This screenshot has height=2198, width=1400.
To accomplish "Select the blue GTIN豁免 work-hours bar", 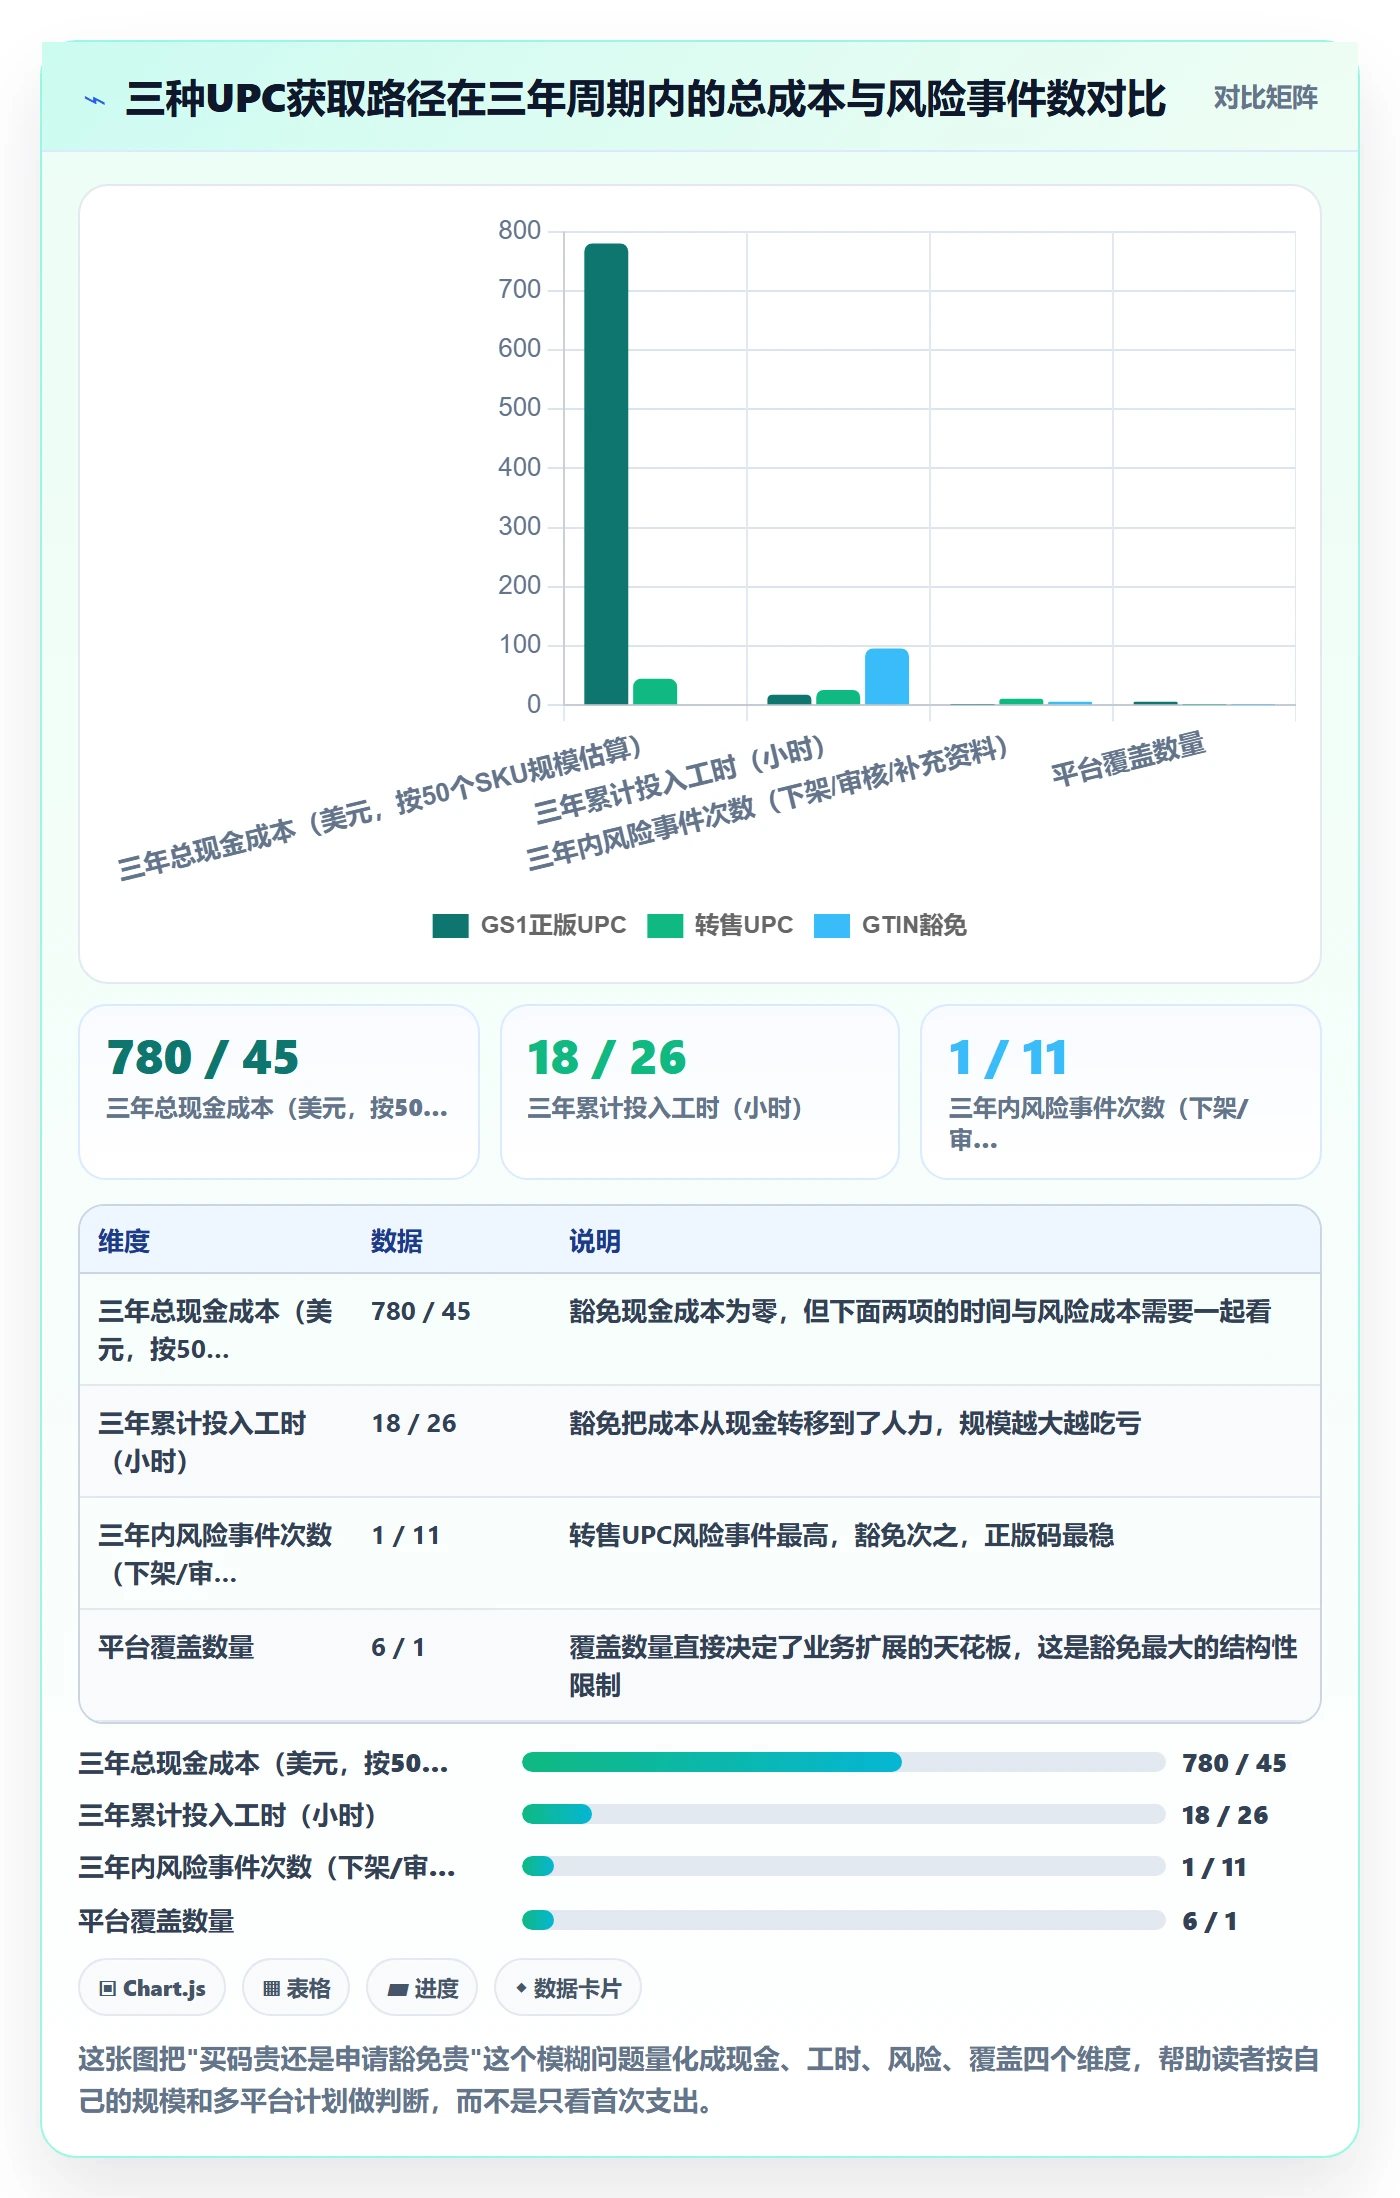I will click(x=887, y=677).
